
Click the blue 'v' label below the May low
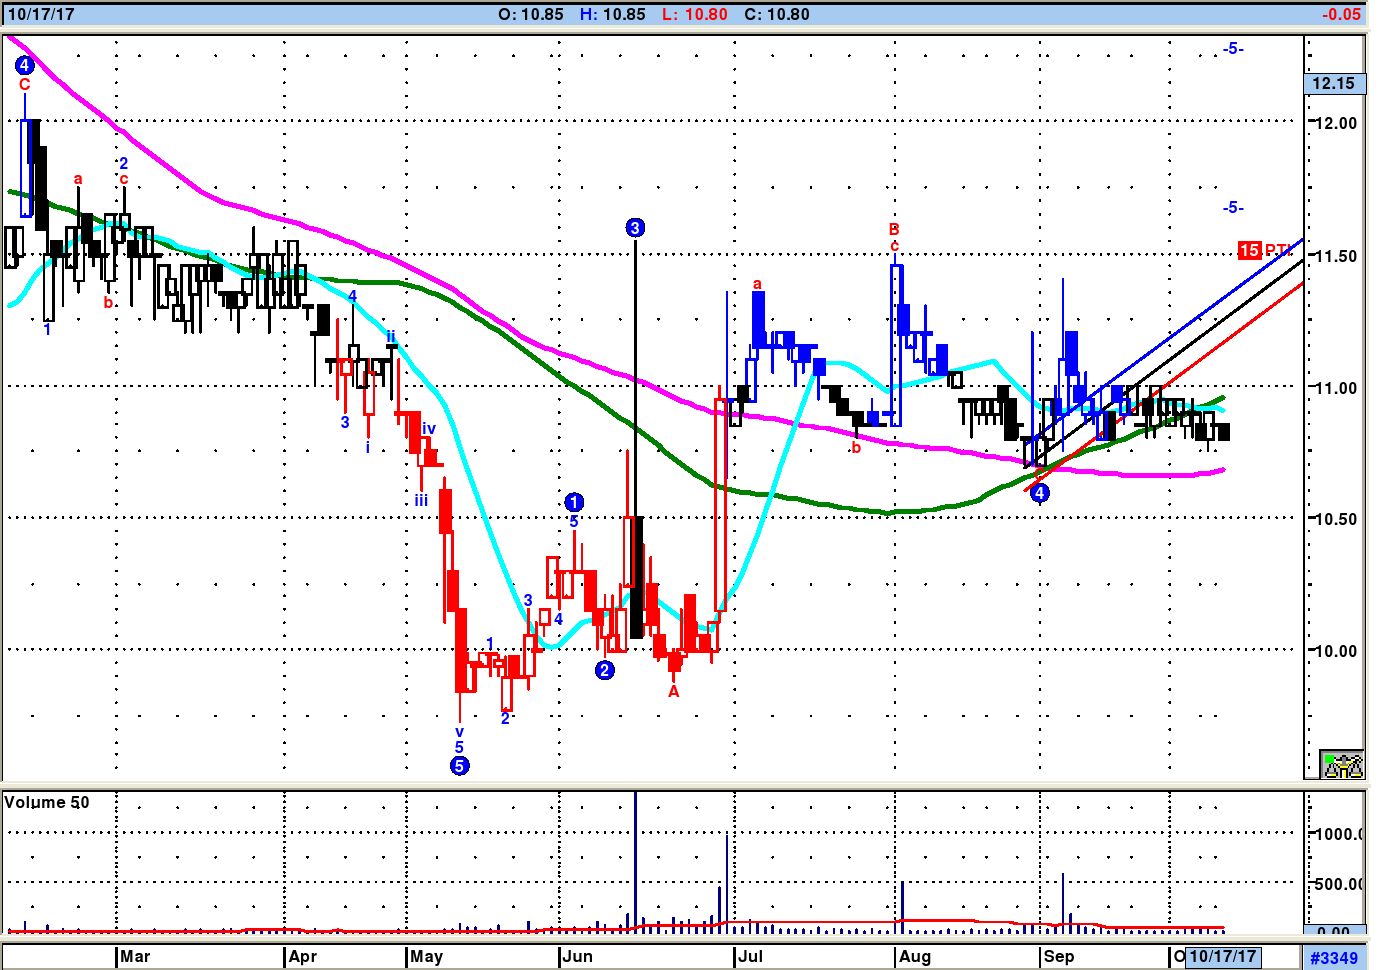459,732
